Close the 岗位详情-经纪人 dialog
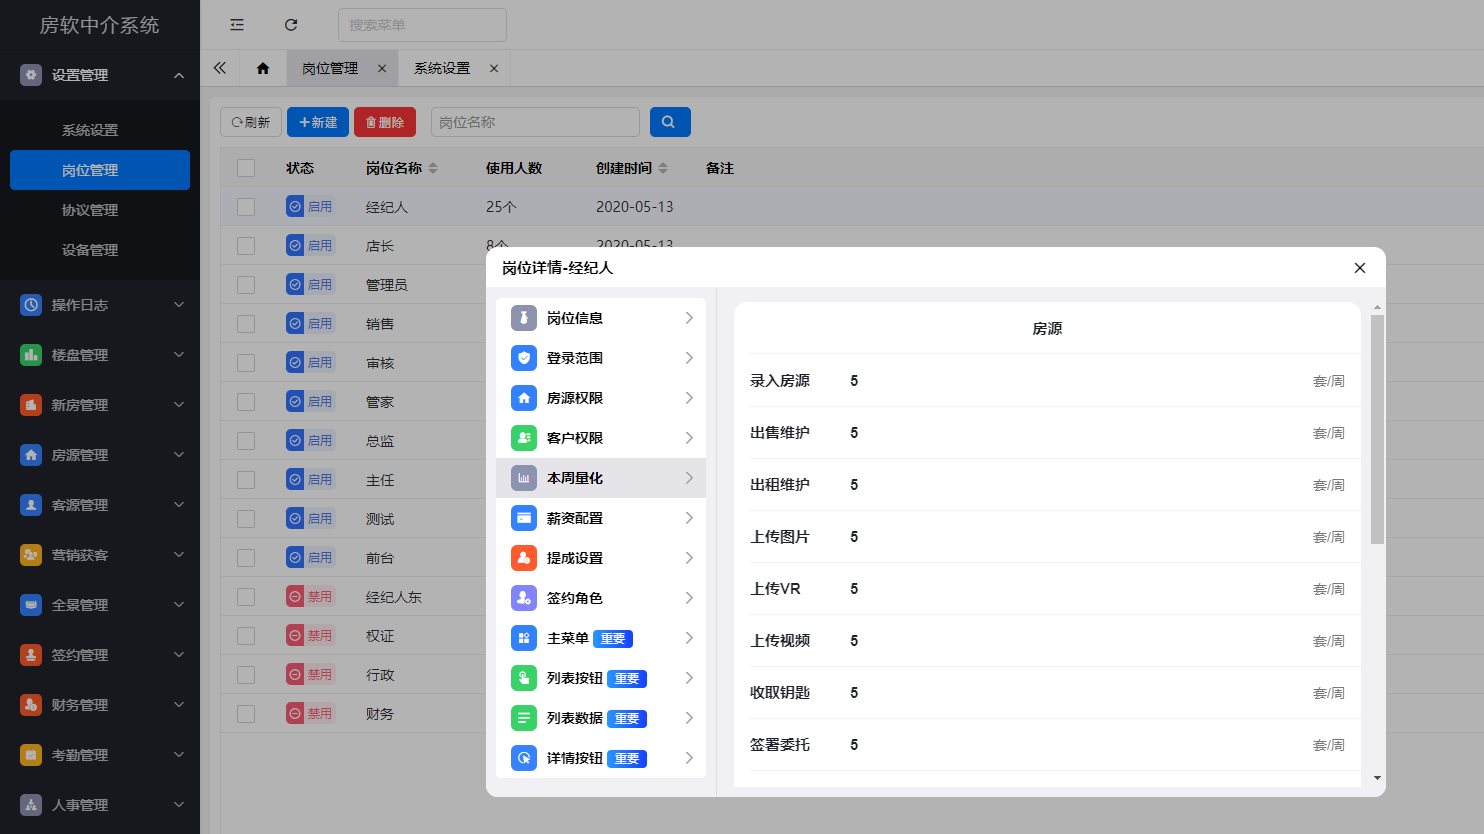Image resolution: width=1484 pixels, height=834 pixels. 1359,268
